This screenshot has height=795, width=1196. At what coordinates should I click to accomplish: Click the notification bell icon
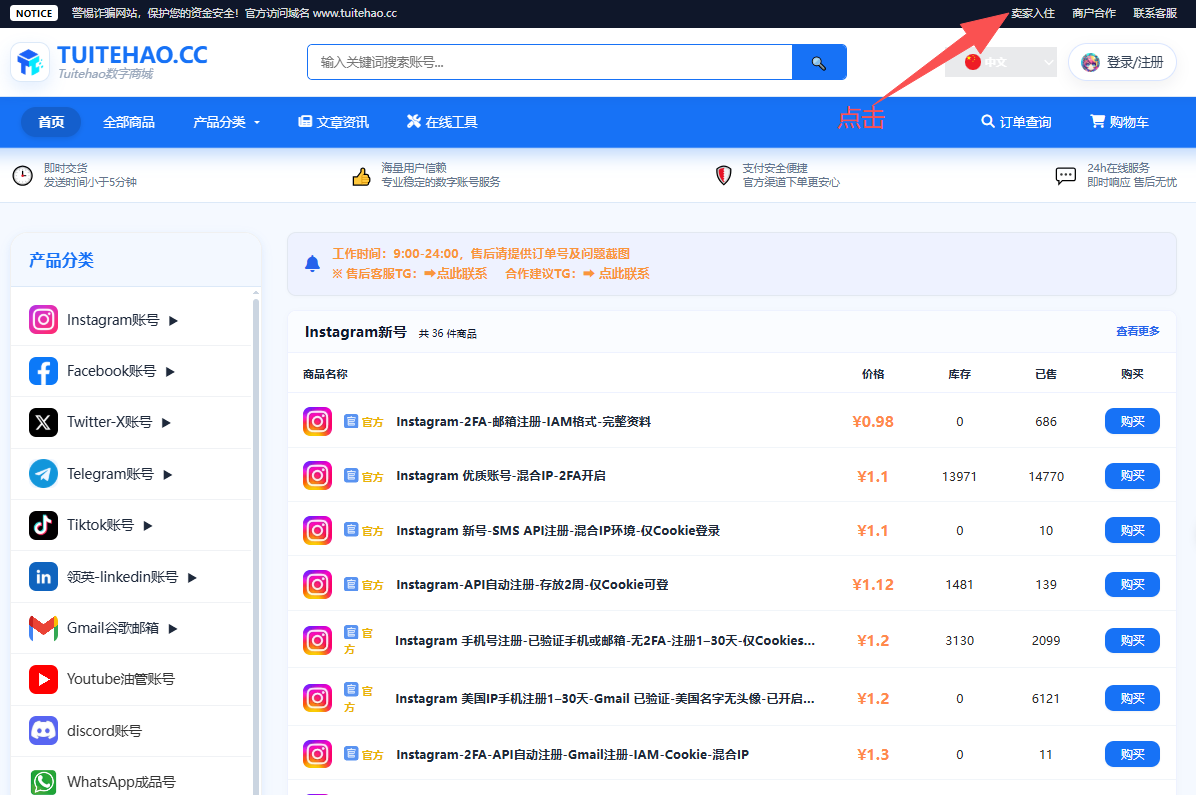[x=312, y=264]
